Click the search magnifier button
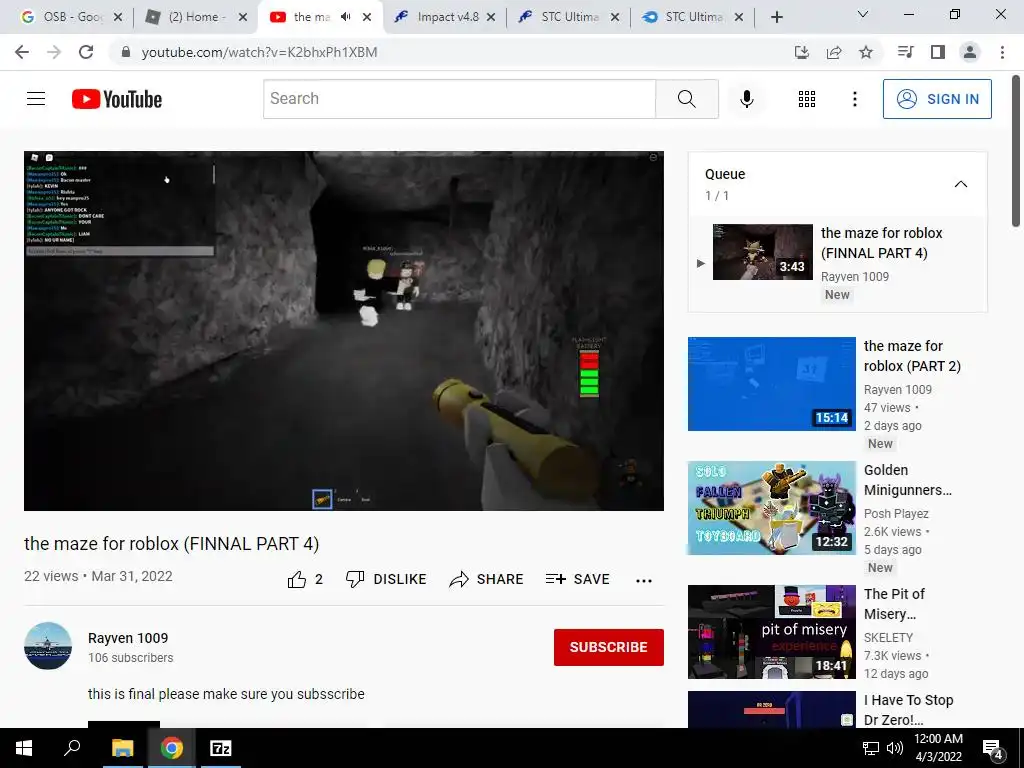Viewport: 1024px width, 768px height. pyautogui.click(x=686, y=99)
